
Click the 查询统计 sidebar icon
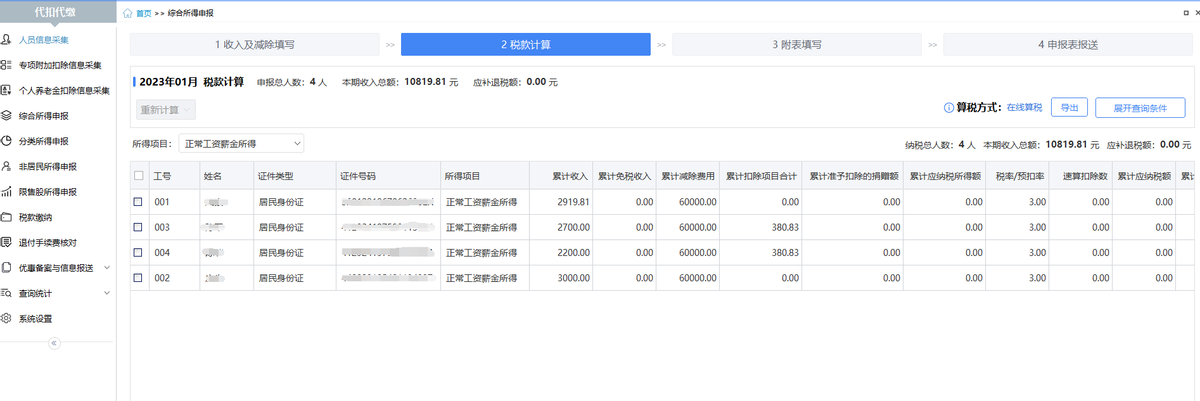(x=7, y=293)
